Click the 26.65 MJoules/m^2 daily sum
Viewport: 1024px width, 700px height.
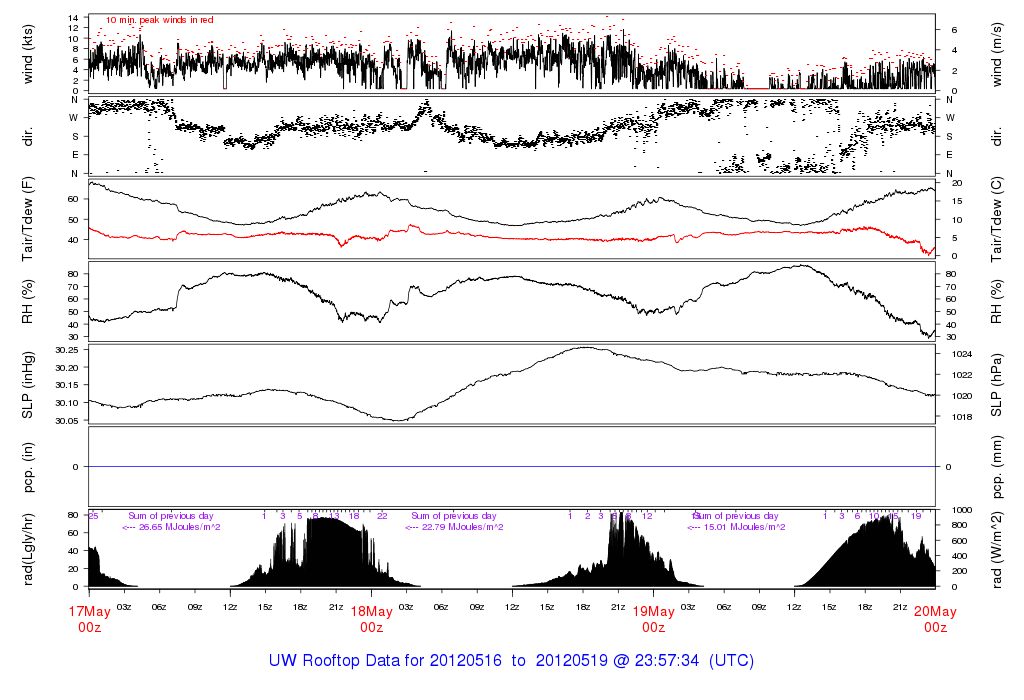coord(172,527)
